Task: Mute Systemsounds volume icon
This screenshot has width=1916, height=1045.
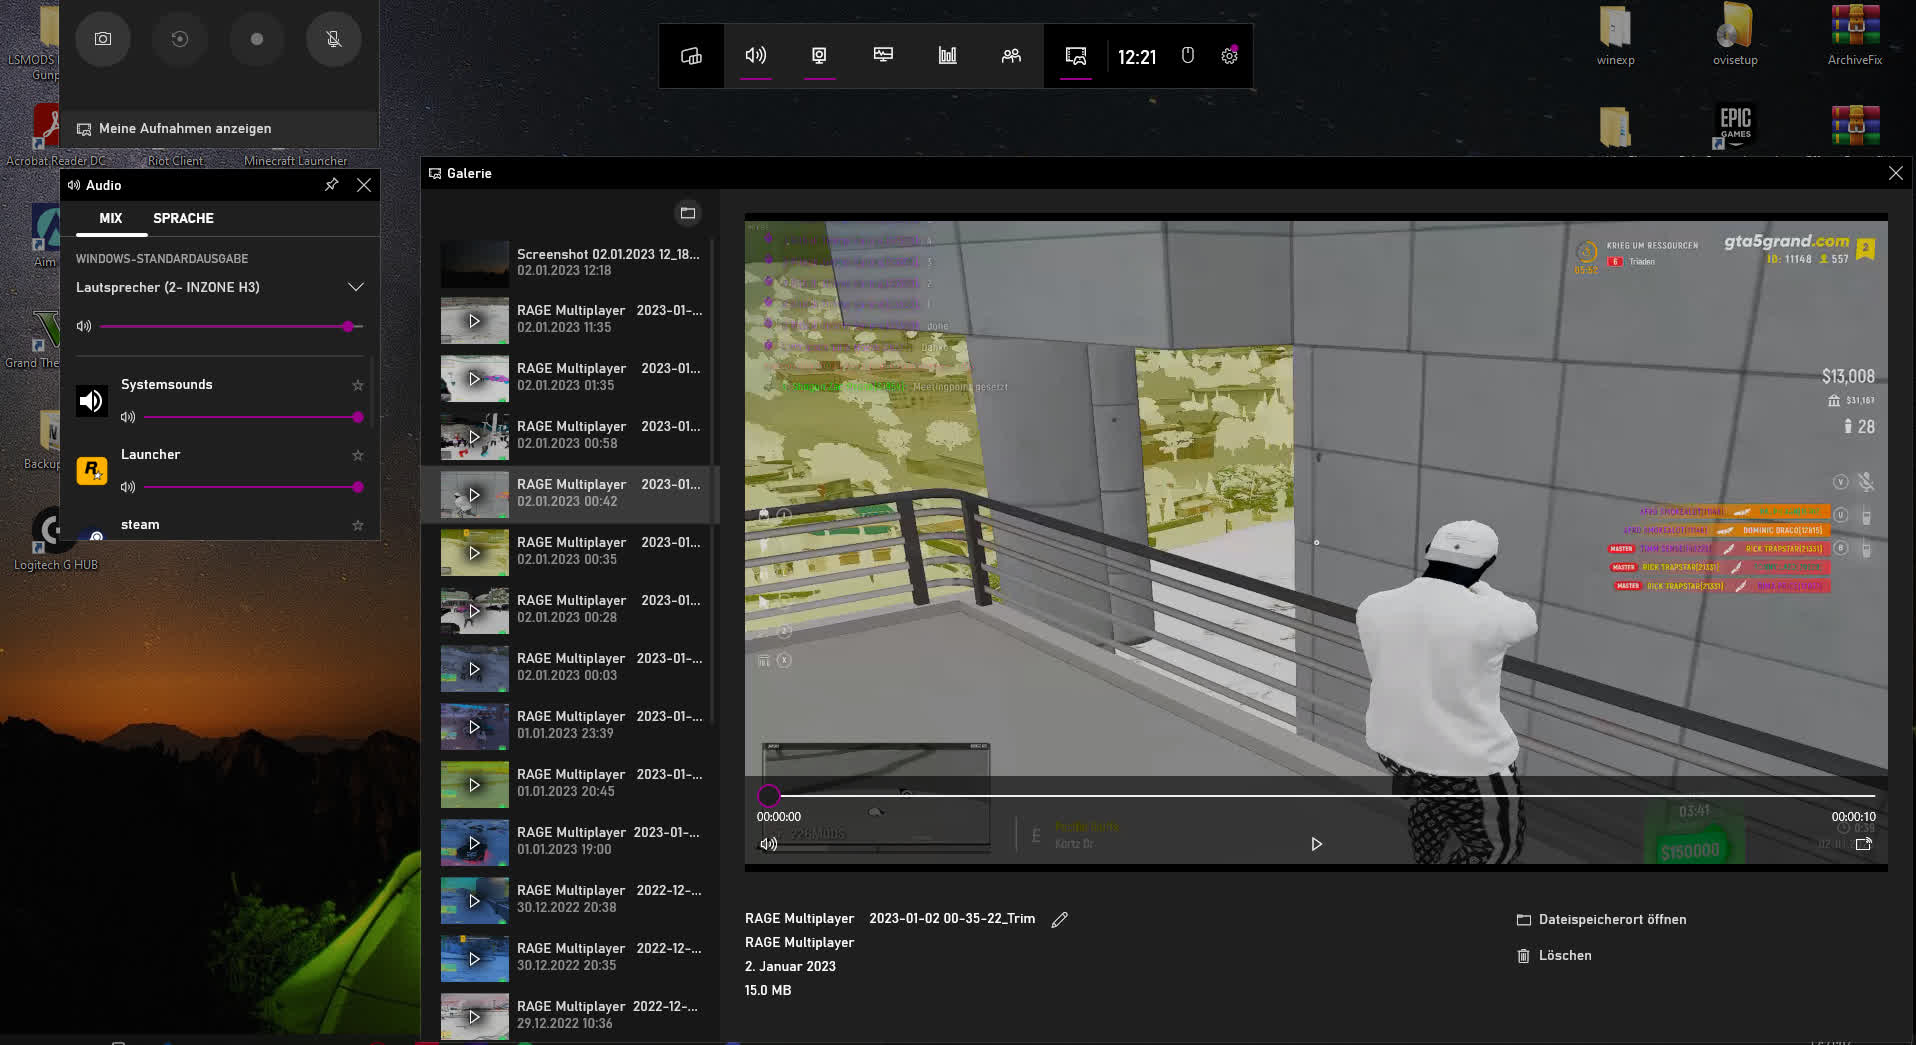Action: pos(128,417)
